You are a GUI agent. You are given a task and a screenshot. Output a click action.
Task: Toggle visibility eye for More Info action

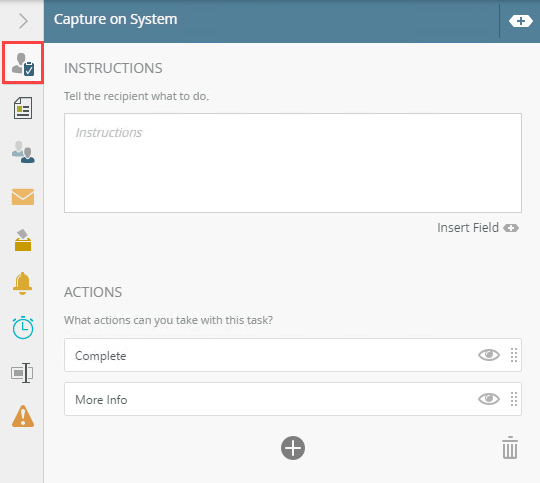click(x=489, y=399)
